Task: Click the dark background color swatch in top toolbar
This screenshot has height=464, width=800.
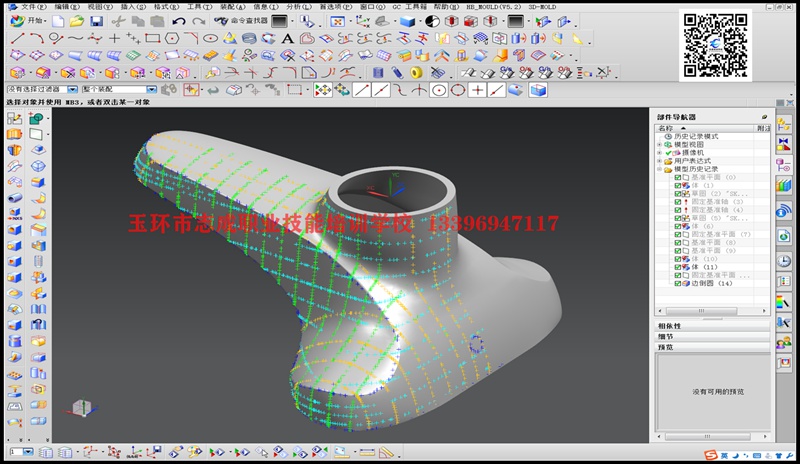Action: 280,21
